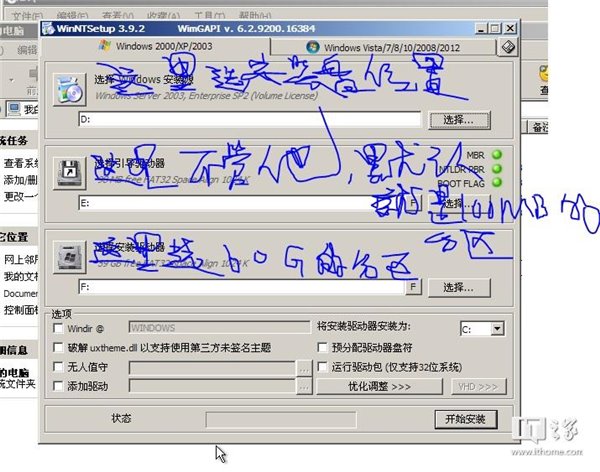Screen dimensions: 600x472
Task: Click the BOOT FLAG green status light
Action: (497, 183)
